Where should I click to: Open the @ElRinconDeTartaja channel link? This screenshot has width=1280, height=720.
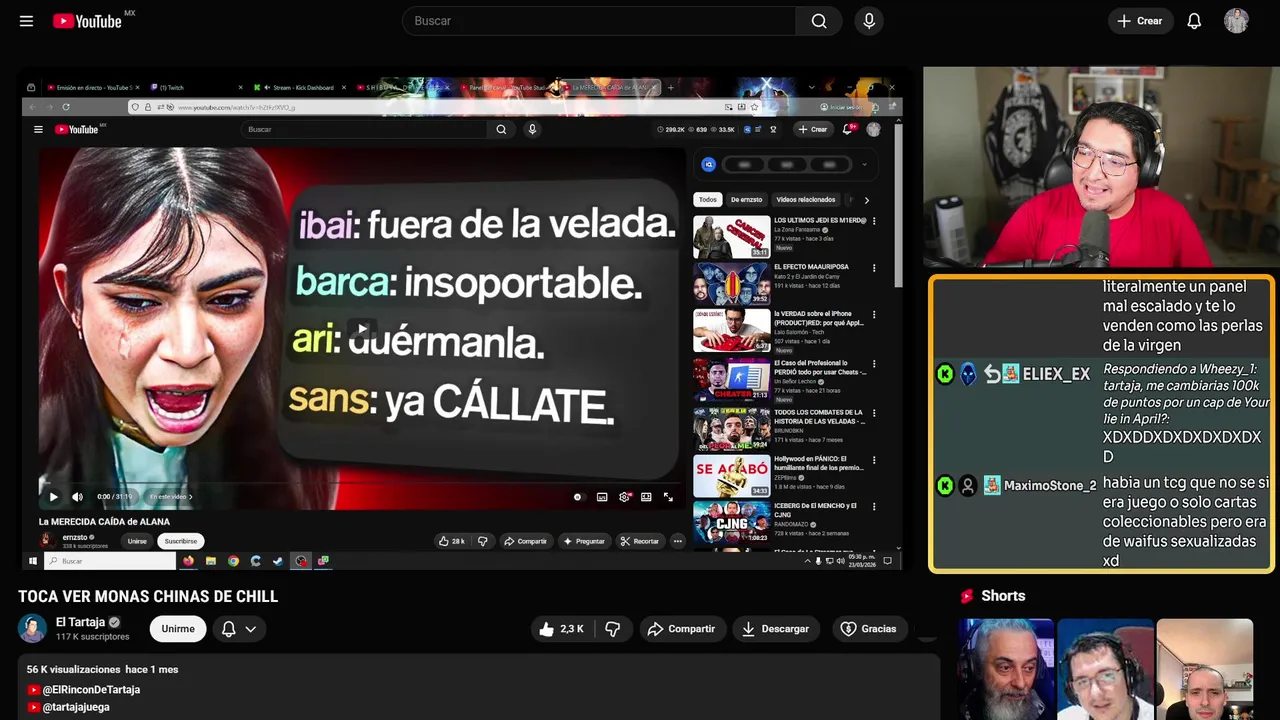(x=91, y=690)
